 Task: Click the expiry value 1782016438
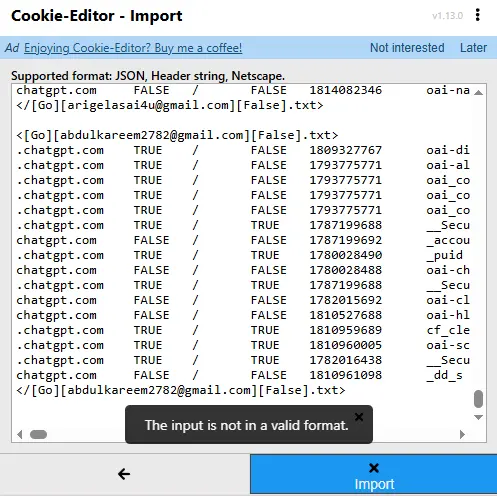[346, 360]
